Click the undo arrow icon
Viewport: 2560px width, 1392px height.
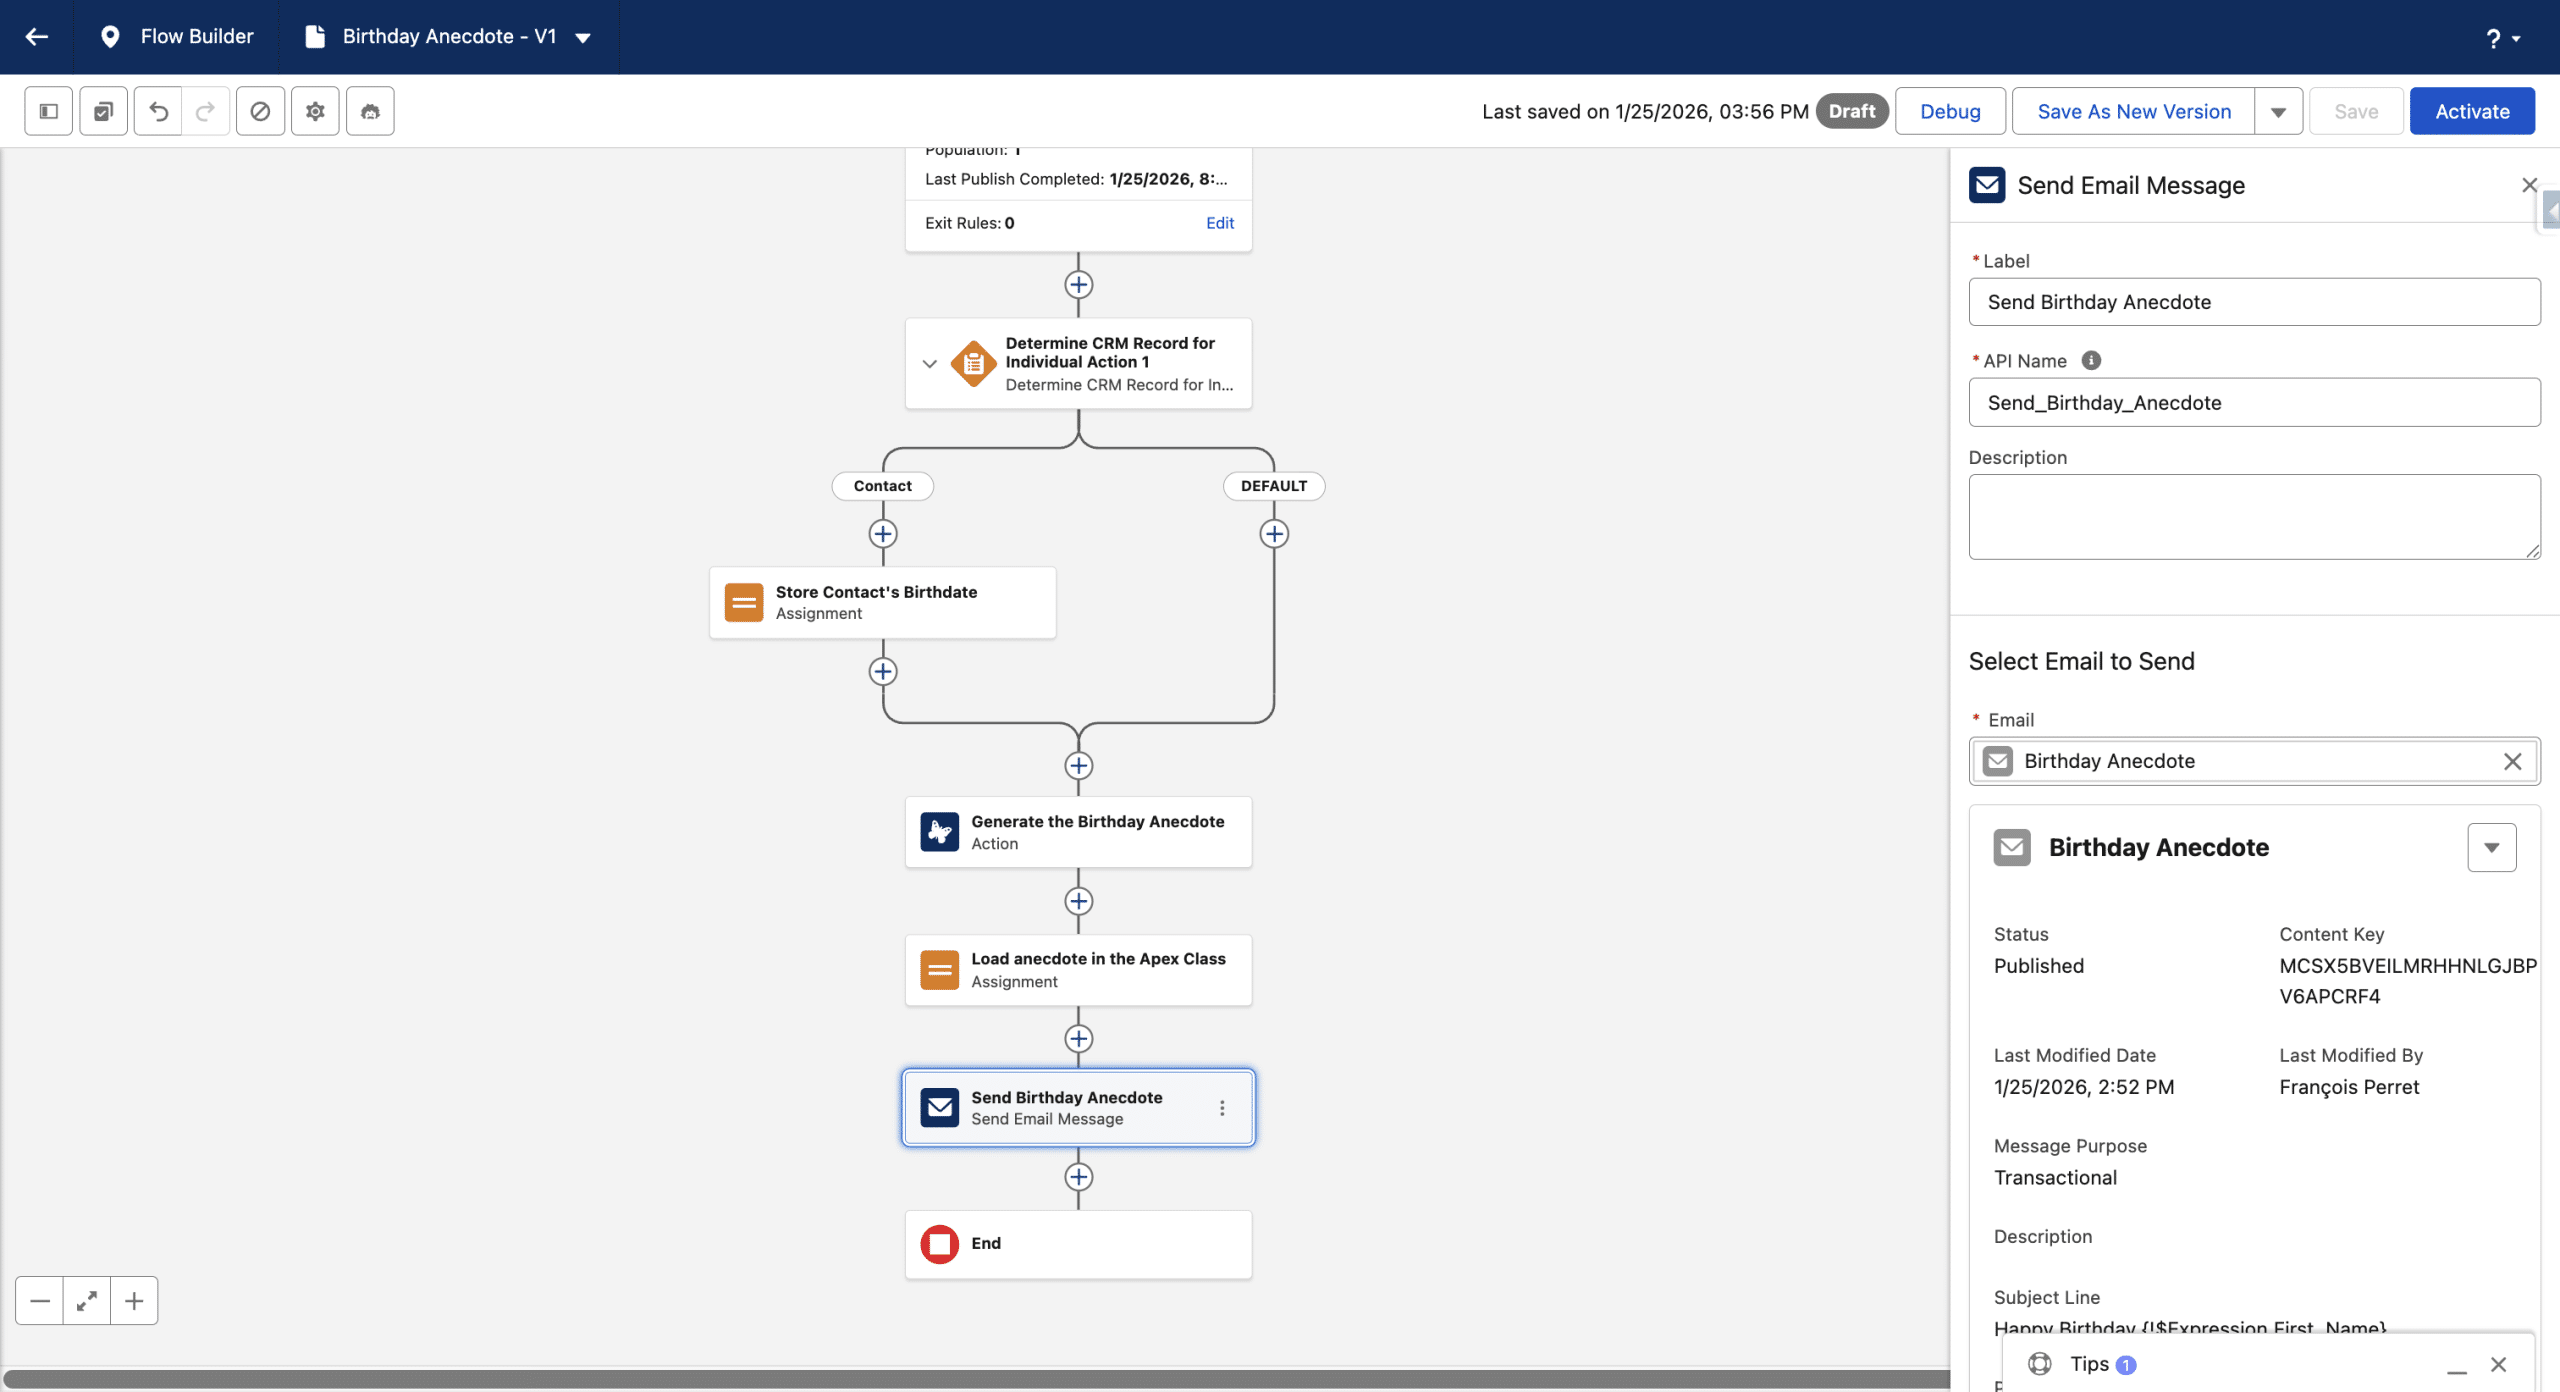tap(158, 111)
